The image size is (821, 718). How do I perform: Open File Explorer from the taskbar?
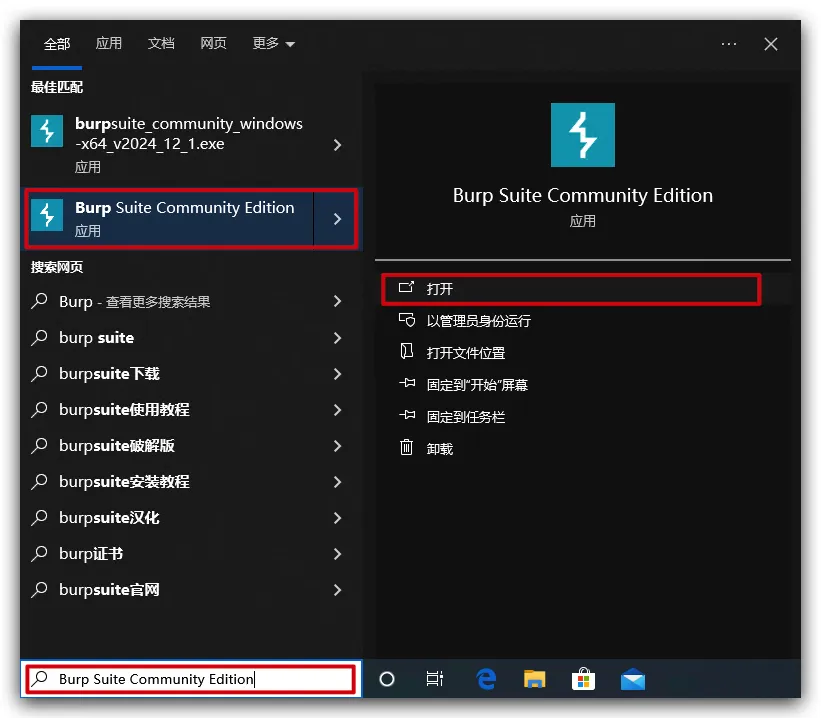[x=535, y=679]
